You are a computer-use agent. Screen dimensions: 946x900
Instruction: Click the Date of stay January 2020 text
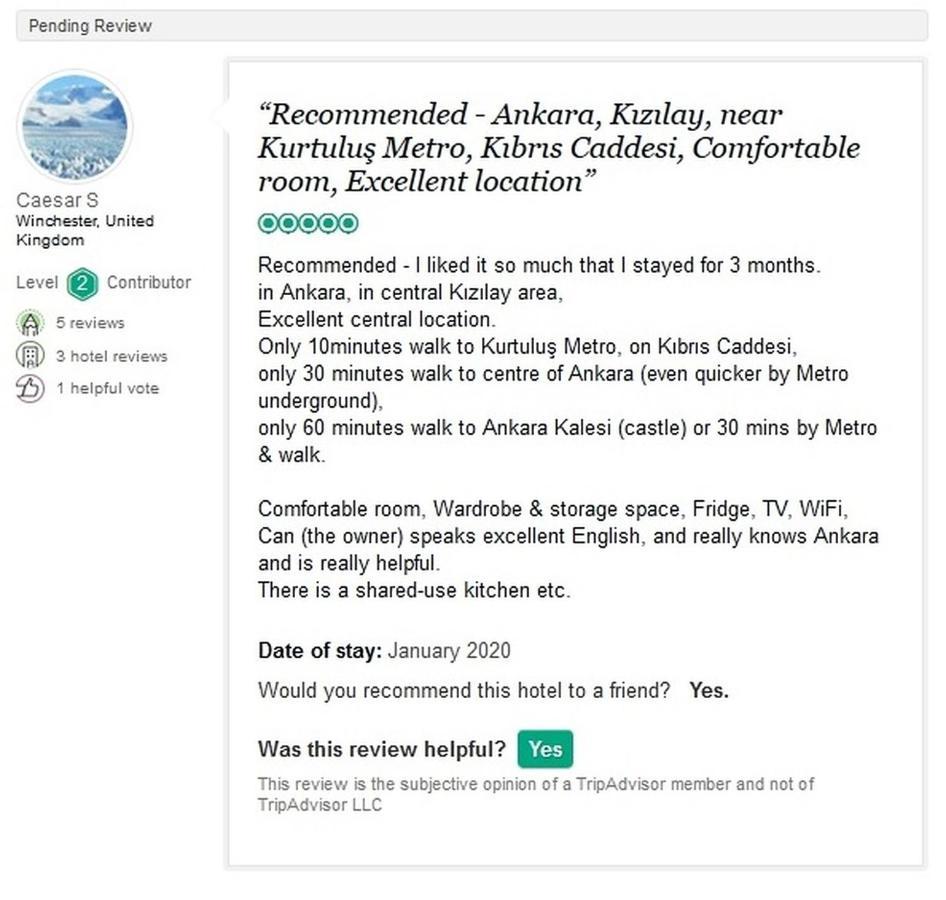point(384,651)
